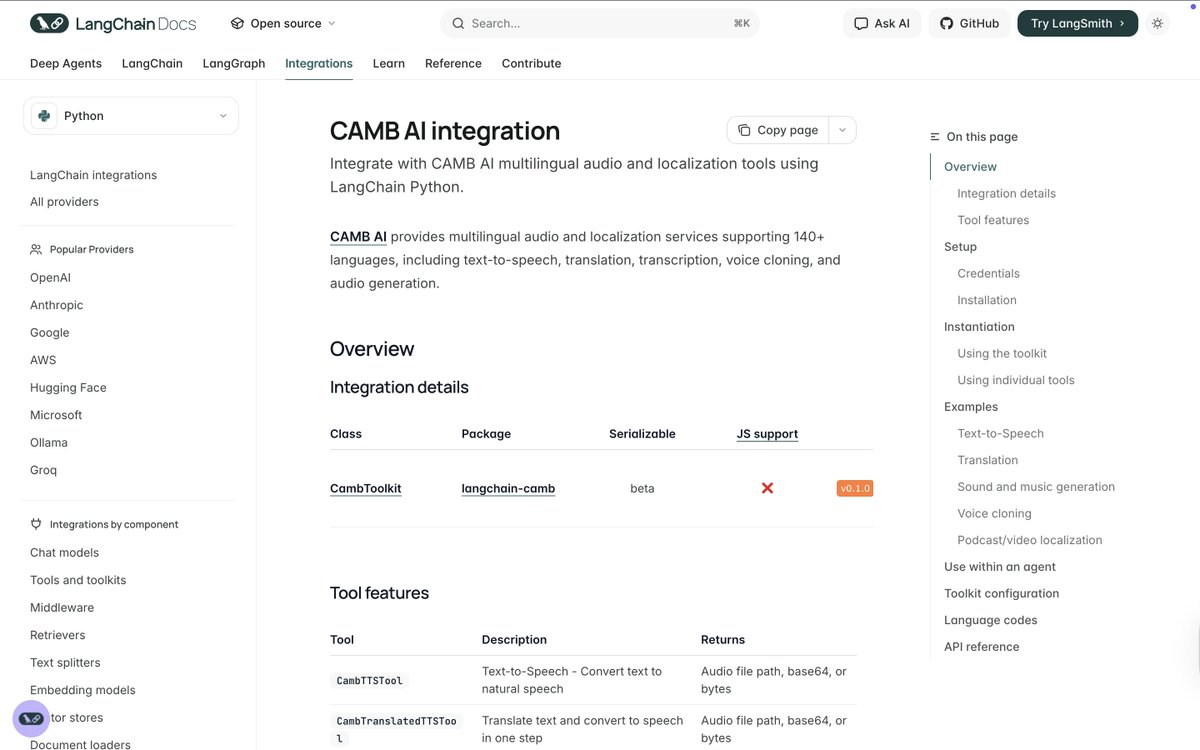Open Chat models component page
The height and width of the screenshot is (750, 1200).
click(x=64, y=553)
